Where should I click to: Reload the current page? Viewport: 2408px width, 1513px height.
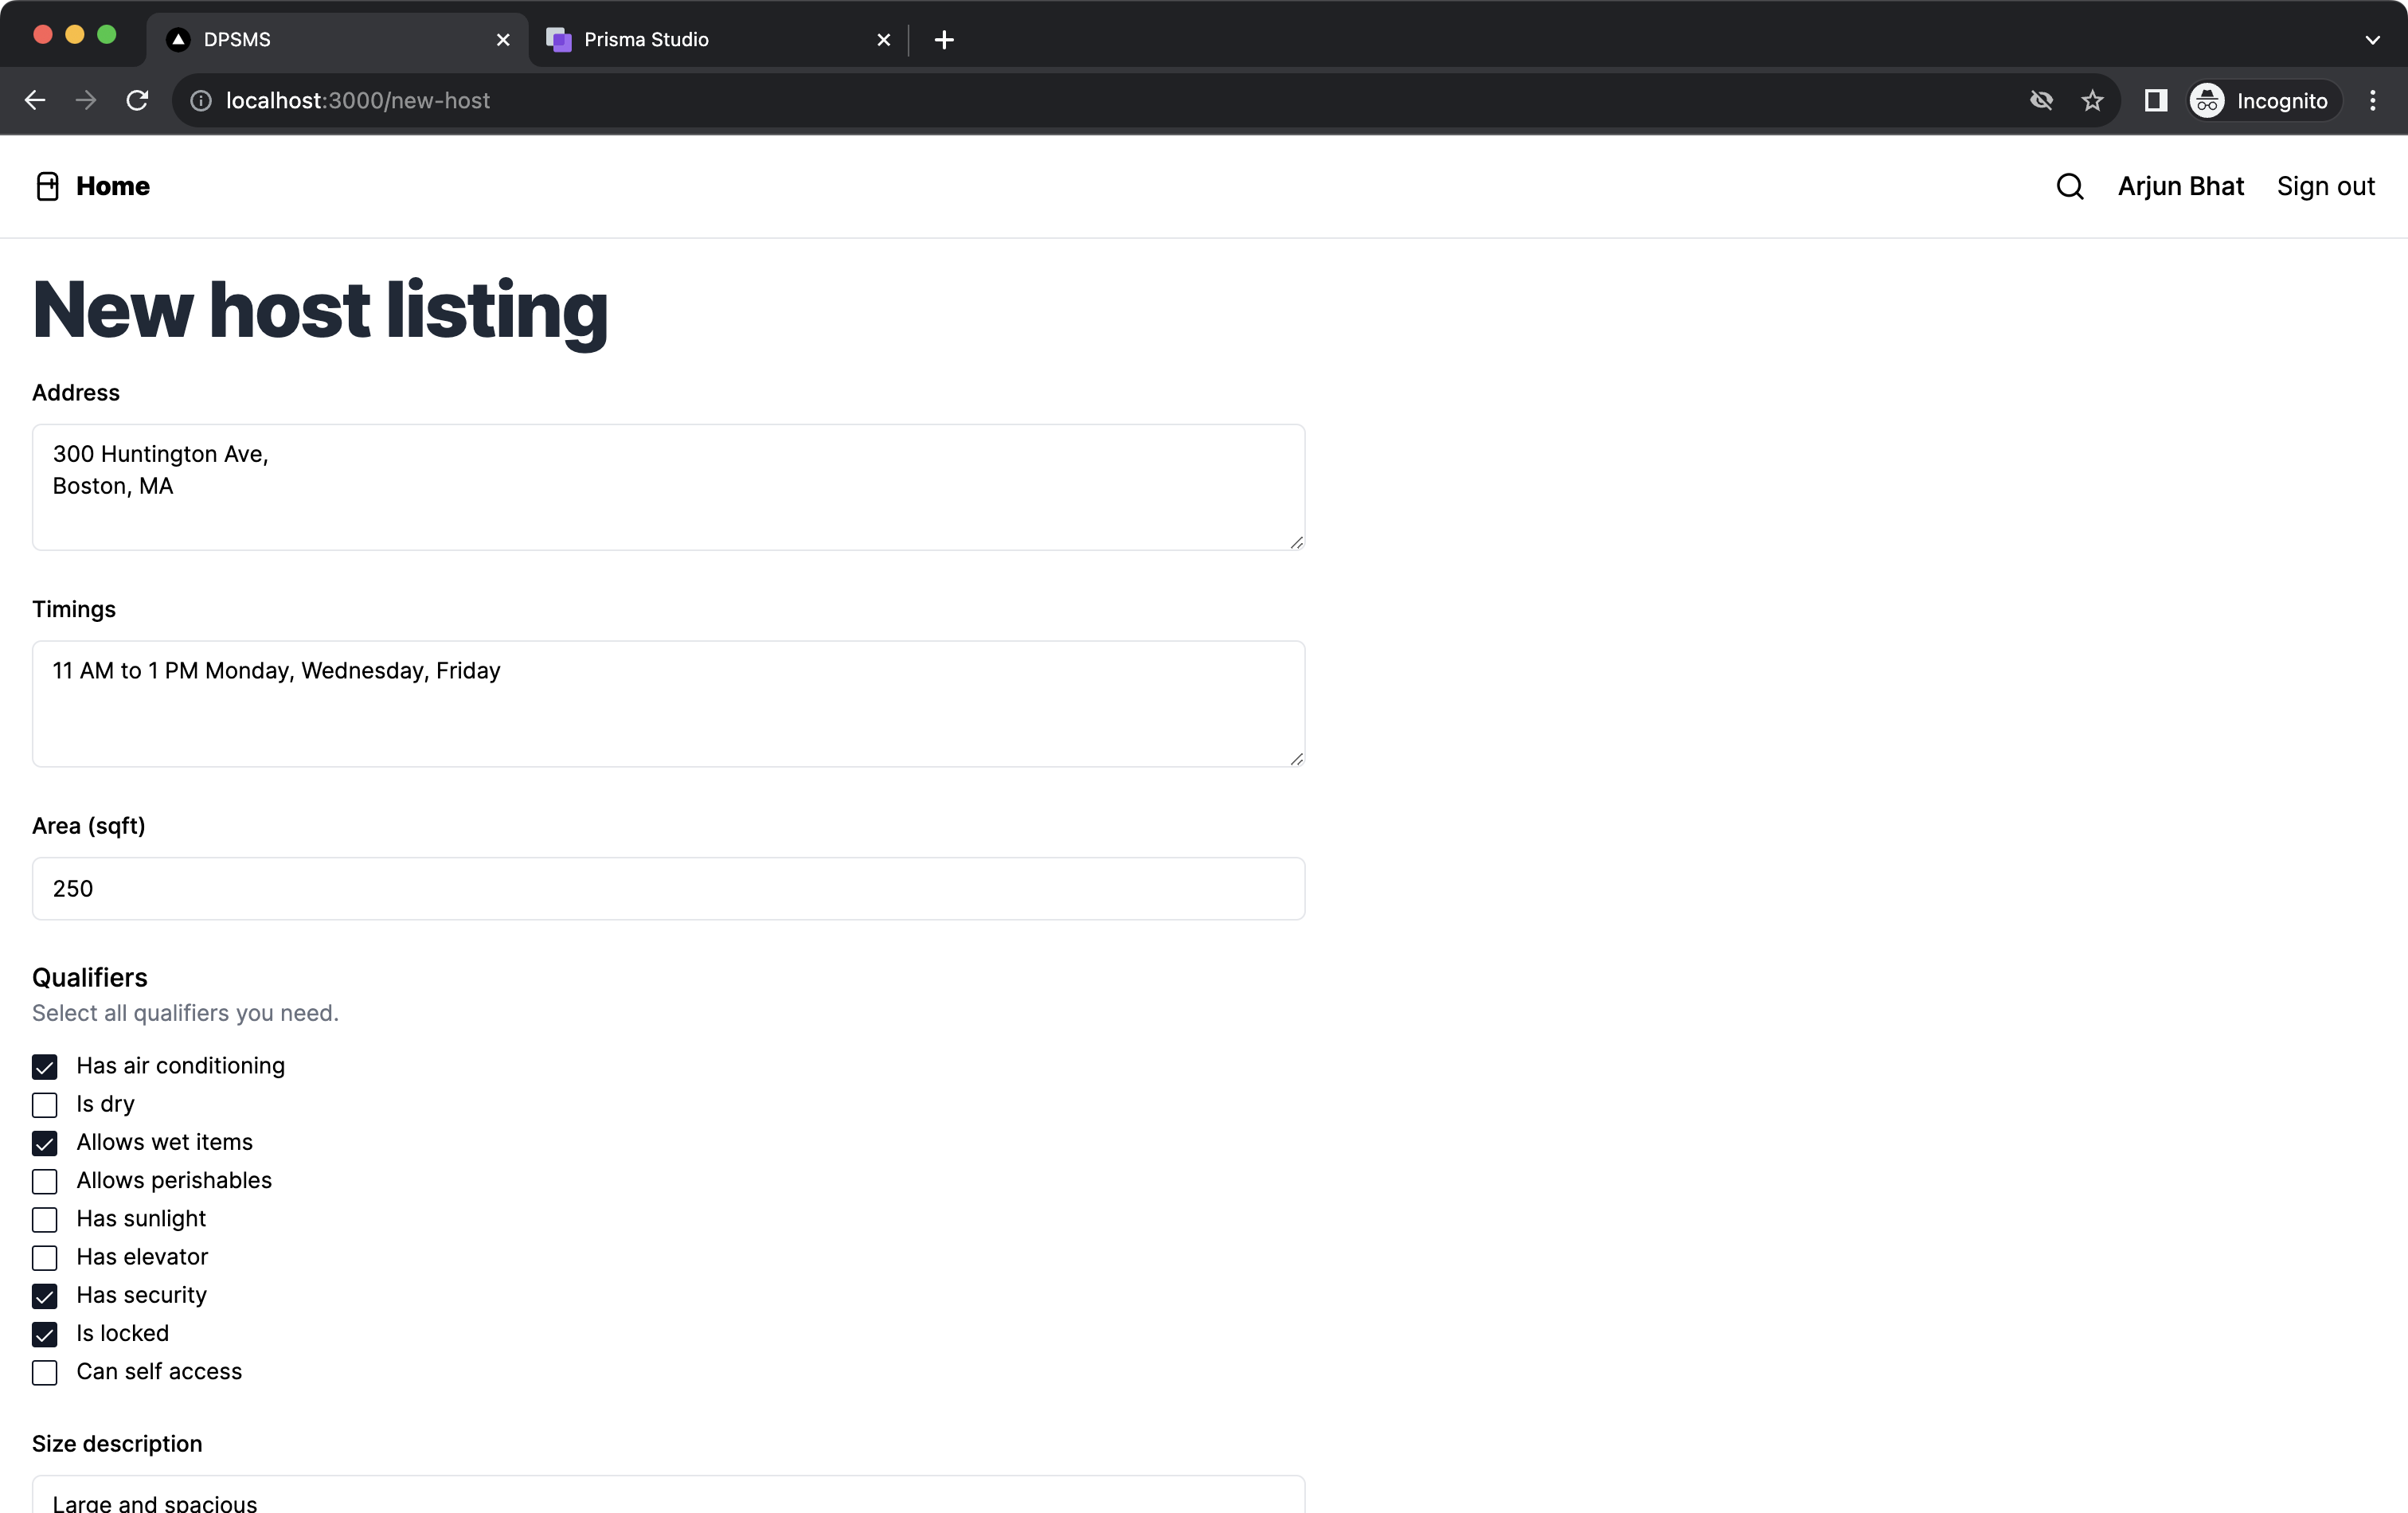point(137,100)
